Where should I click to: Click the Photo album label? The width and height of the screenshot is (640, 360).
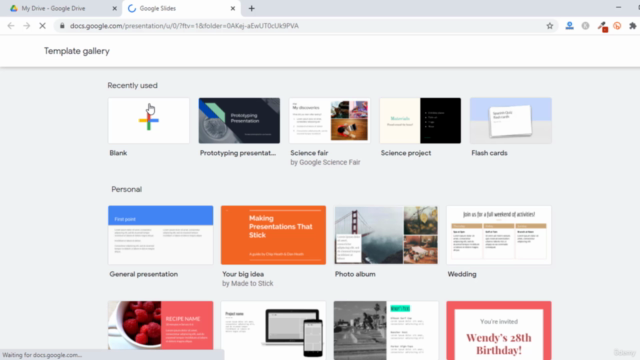[355, 274]
